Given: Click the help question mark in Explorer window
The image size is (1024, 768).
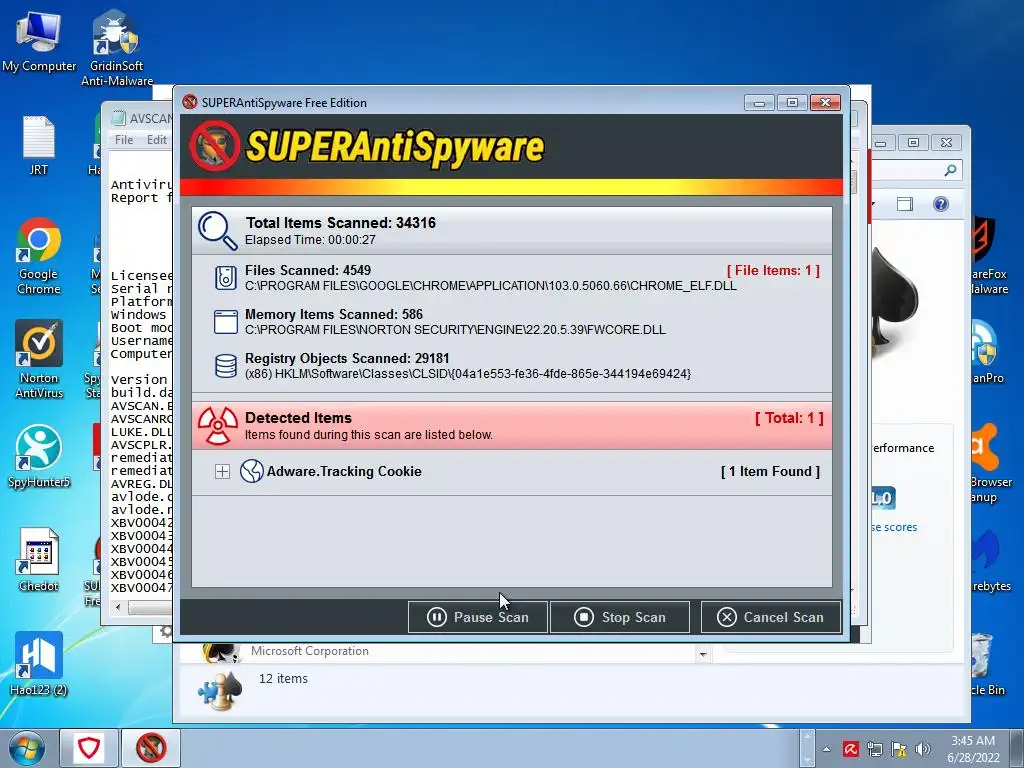Looking at the screenshot, I should [940, 204].
